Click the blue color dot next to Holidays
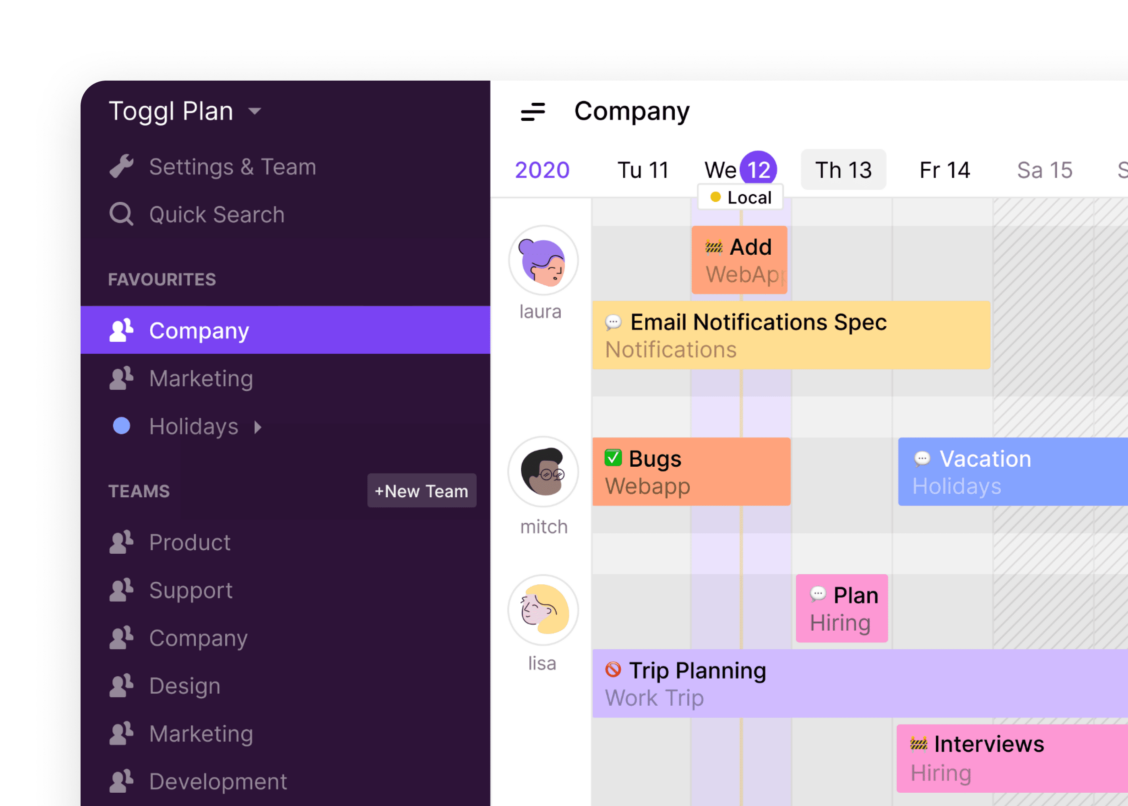1128x806 pixels. click(121, 426)
